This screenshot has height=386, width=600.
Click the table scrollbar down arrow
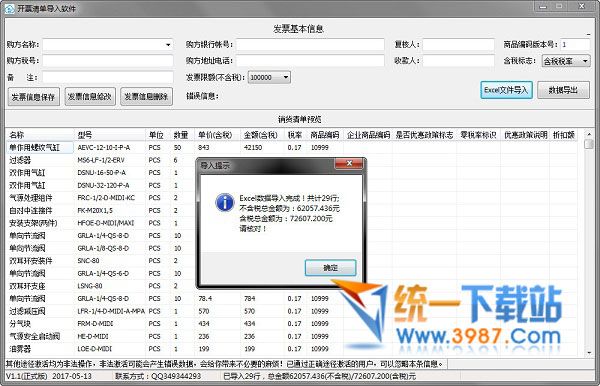pos(589,353)
